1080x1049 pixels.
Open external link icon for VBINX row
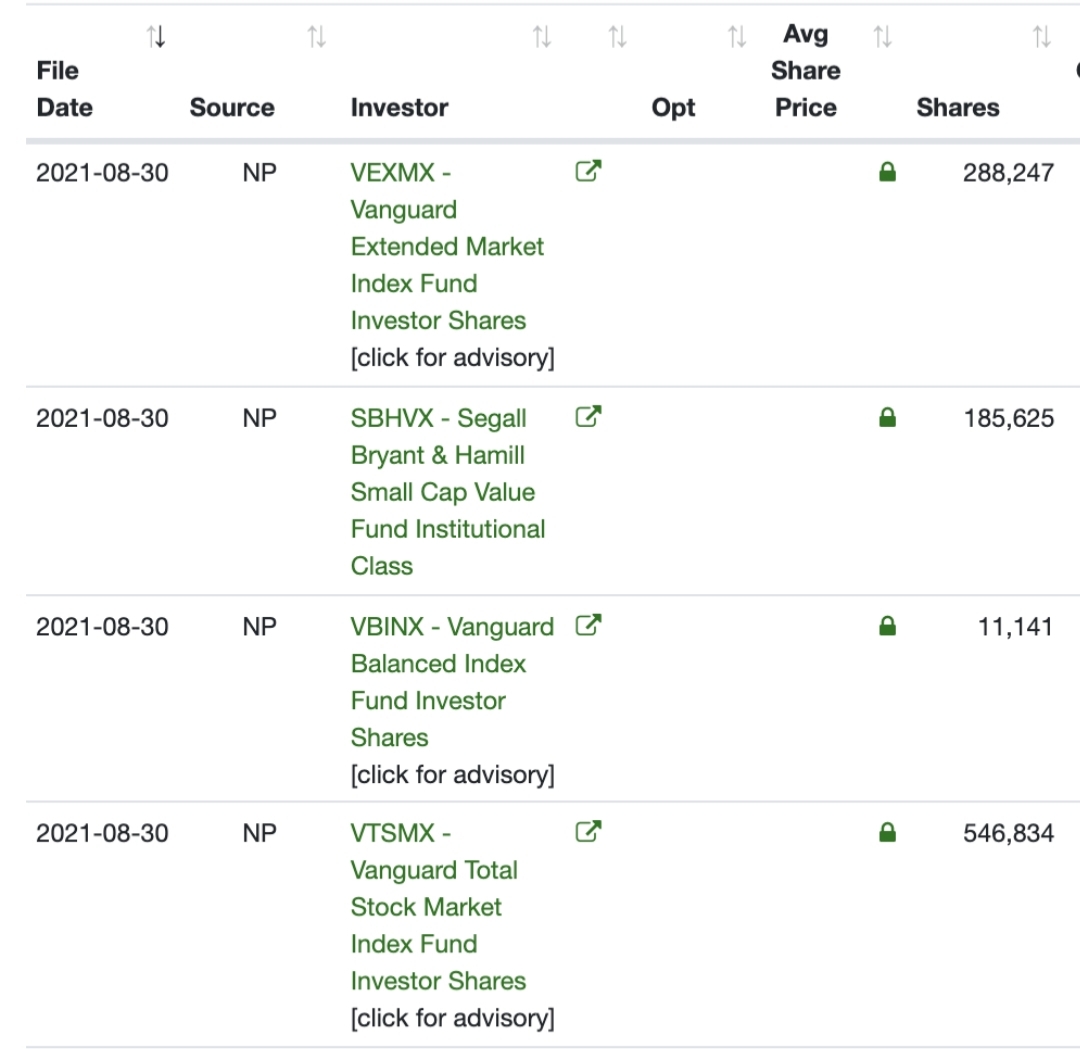588,625
